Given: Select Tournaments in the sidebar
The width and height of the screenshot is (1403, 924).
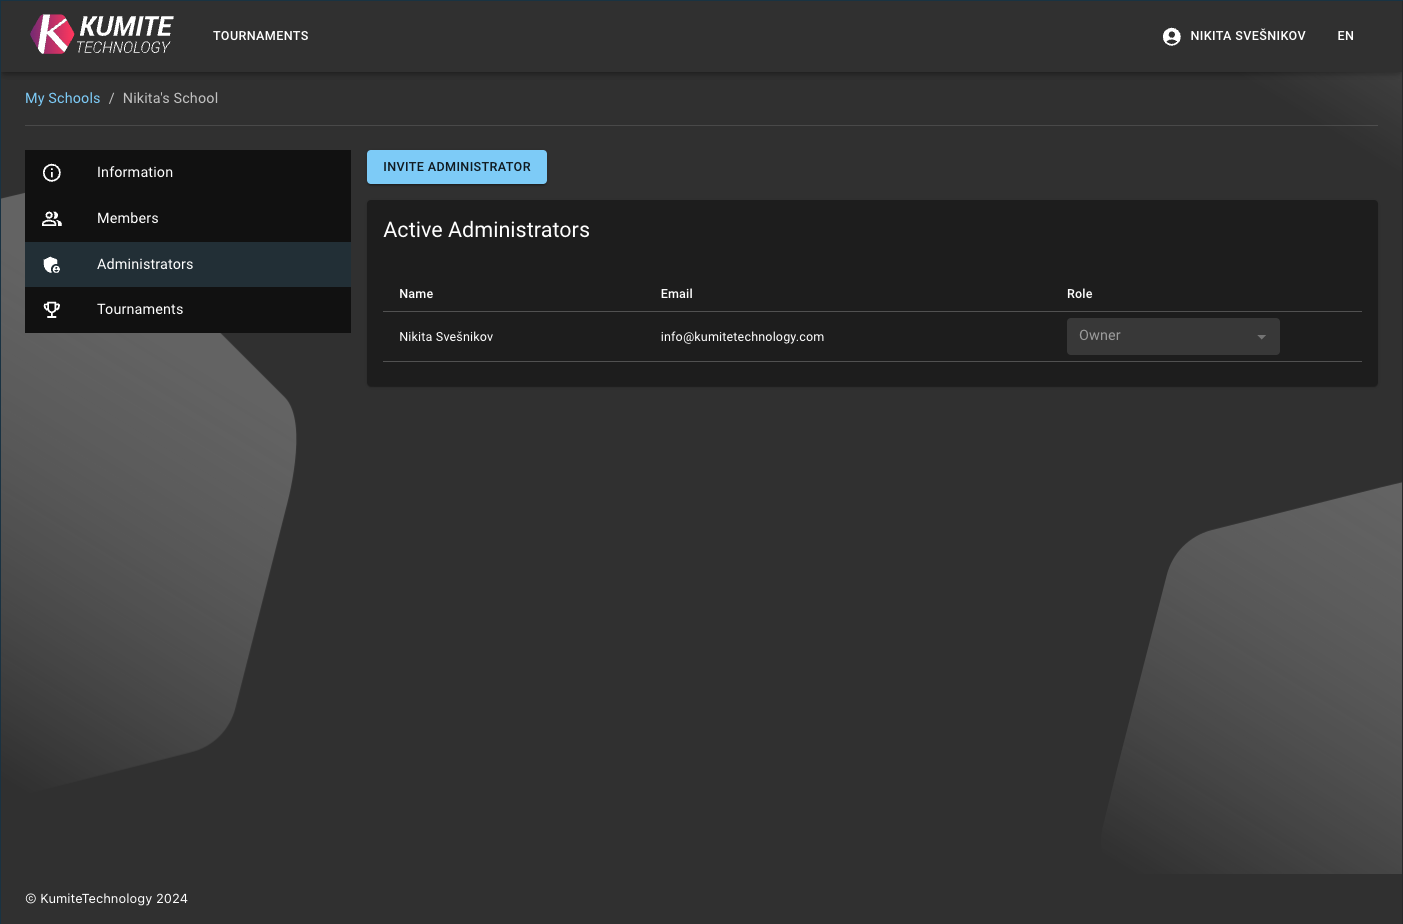Looking at the screenshot, I should tap(139, 309).
